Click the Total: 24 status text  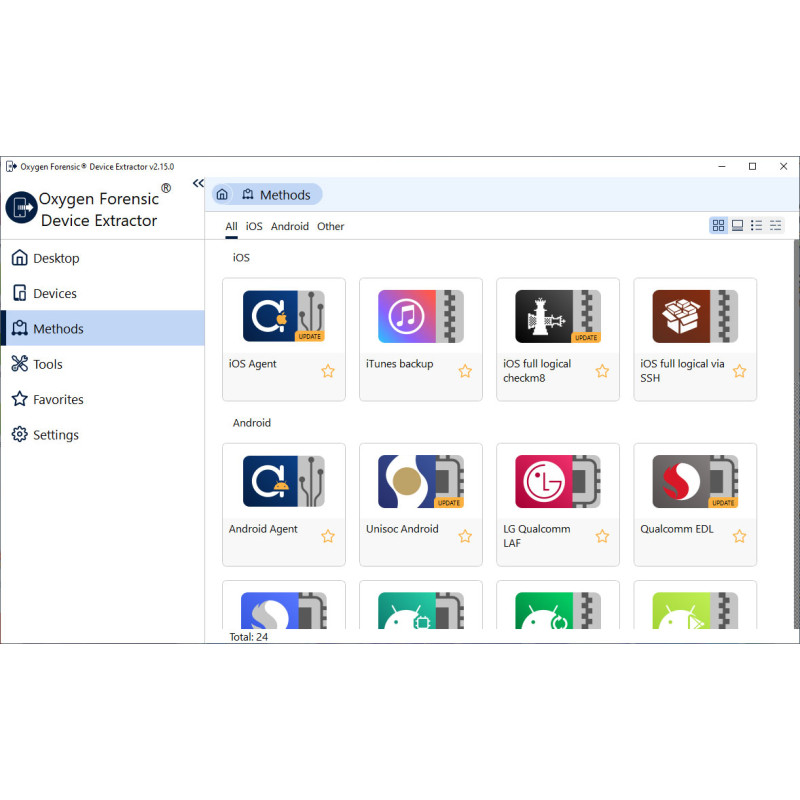click(x=248, y=637)
